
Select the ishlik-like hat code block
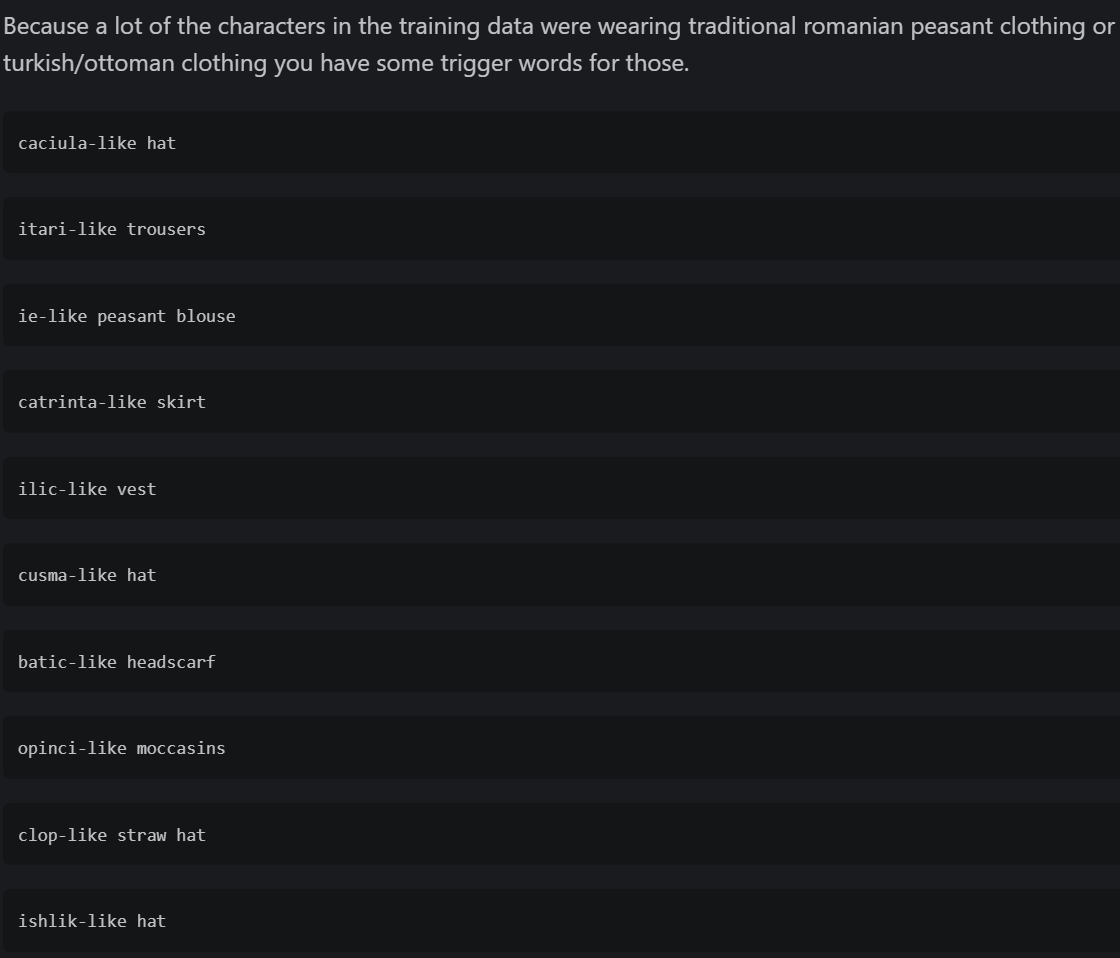[x=561, y=920]
